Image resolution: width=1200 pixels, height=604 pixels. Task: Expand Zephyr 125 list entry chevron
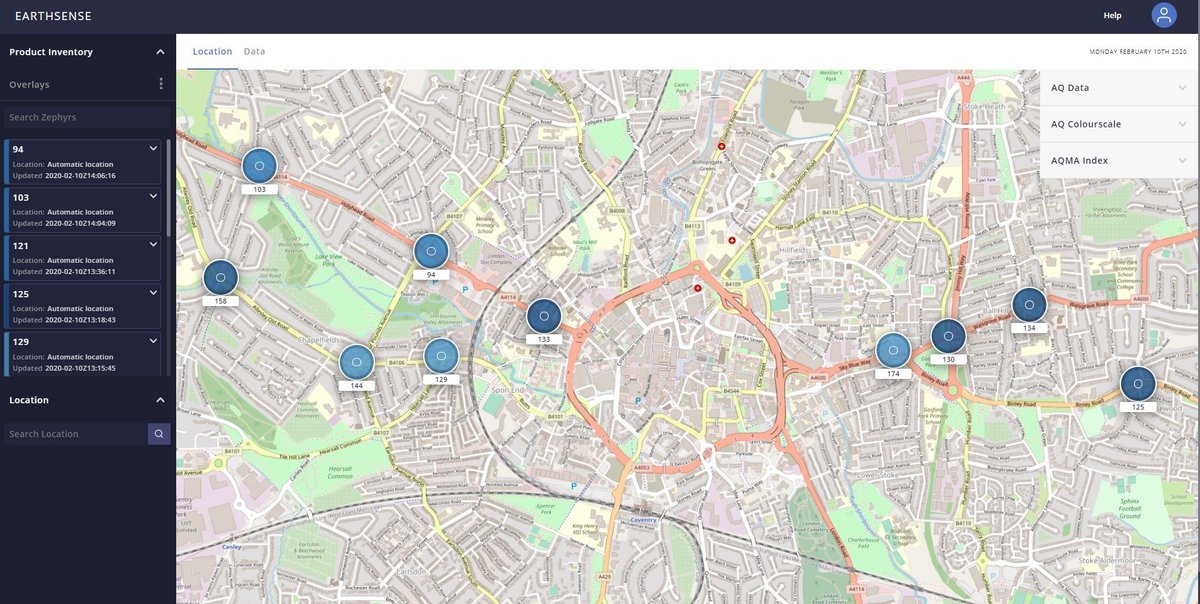coord(153,292)
